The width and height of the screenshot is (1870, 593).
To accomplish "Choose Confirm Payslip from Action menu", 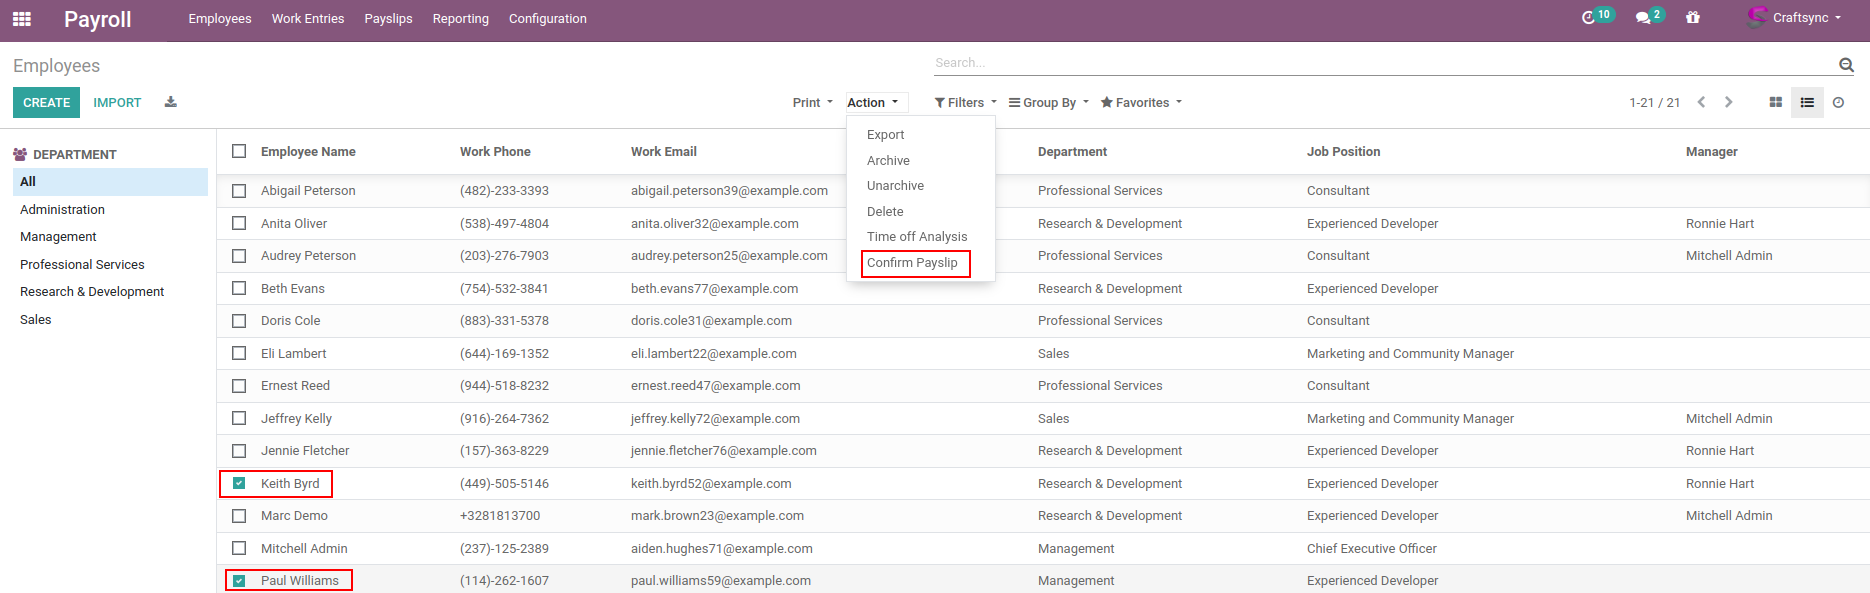I will (912, 263).
